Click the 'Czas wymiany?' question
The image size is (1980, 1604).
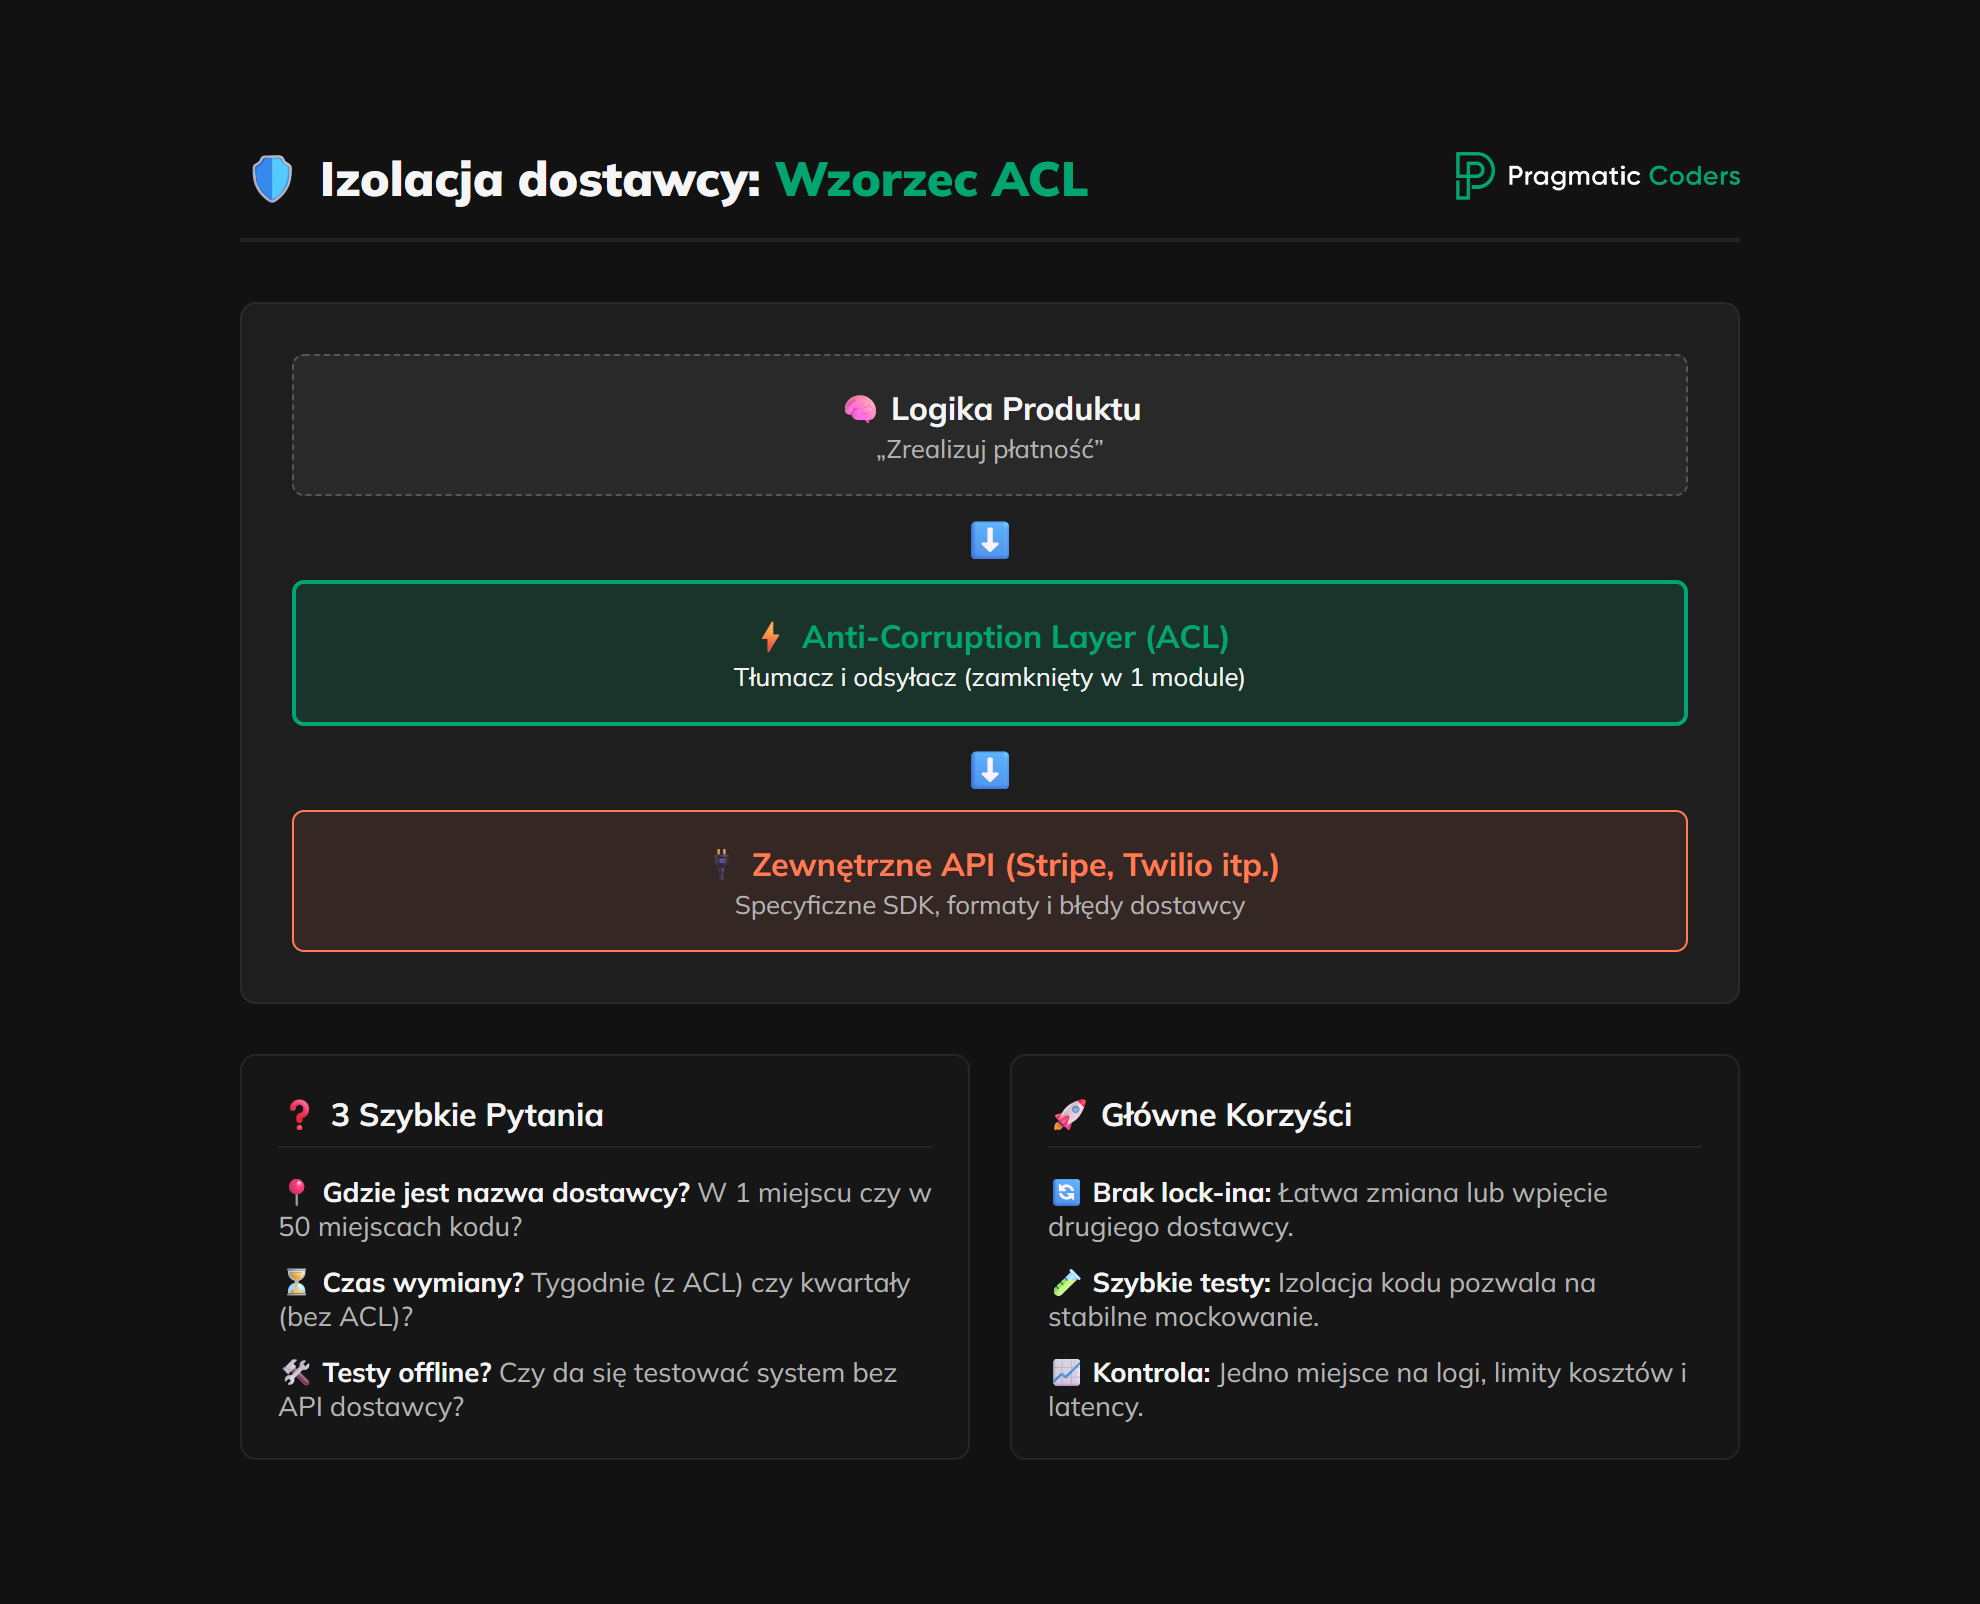tap(423, 1283)
